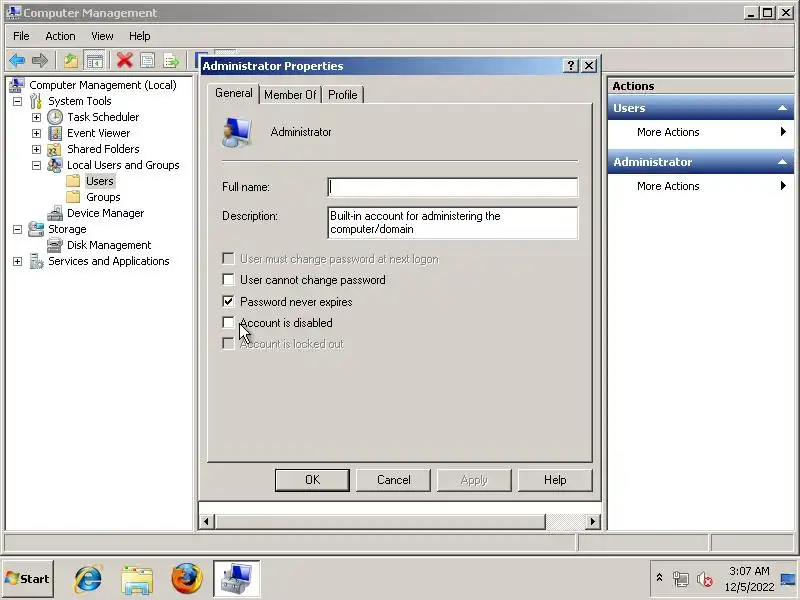Launch Firefox from the taskbar

(186, 579)
